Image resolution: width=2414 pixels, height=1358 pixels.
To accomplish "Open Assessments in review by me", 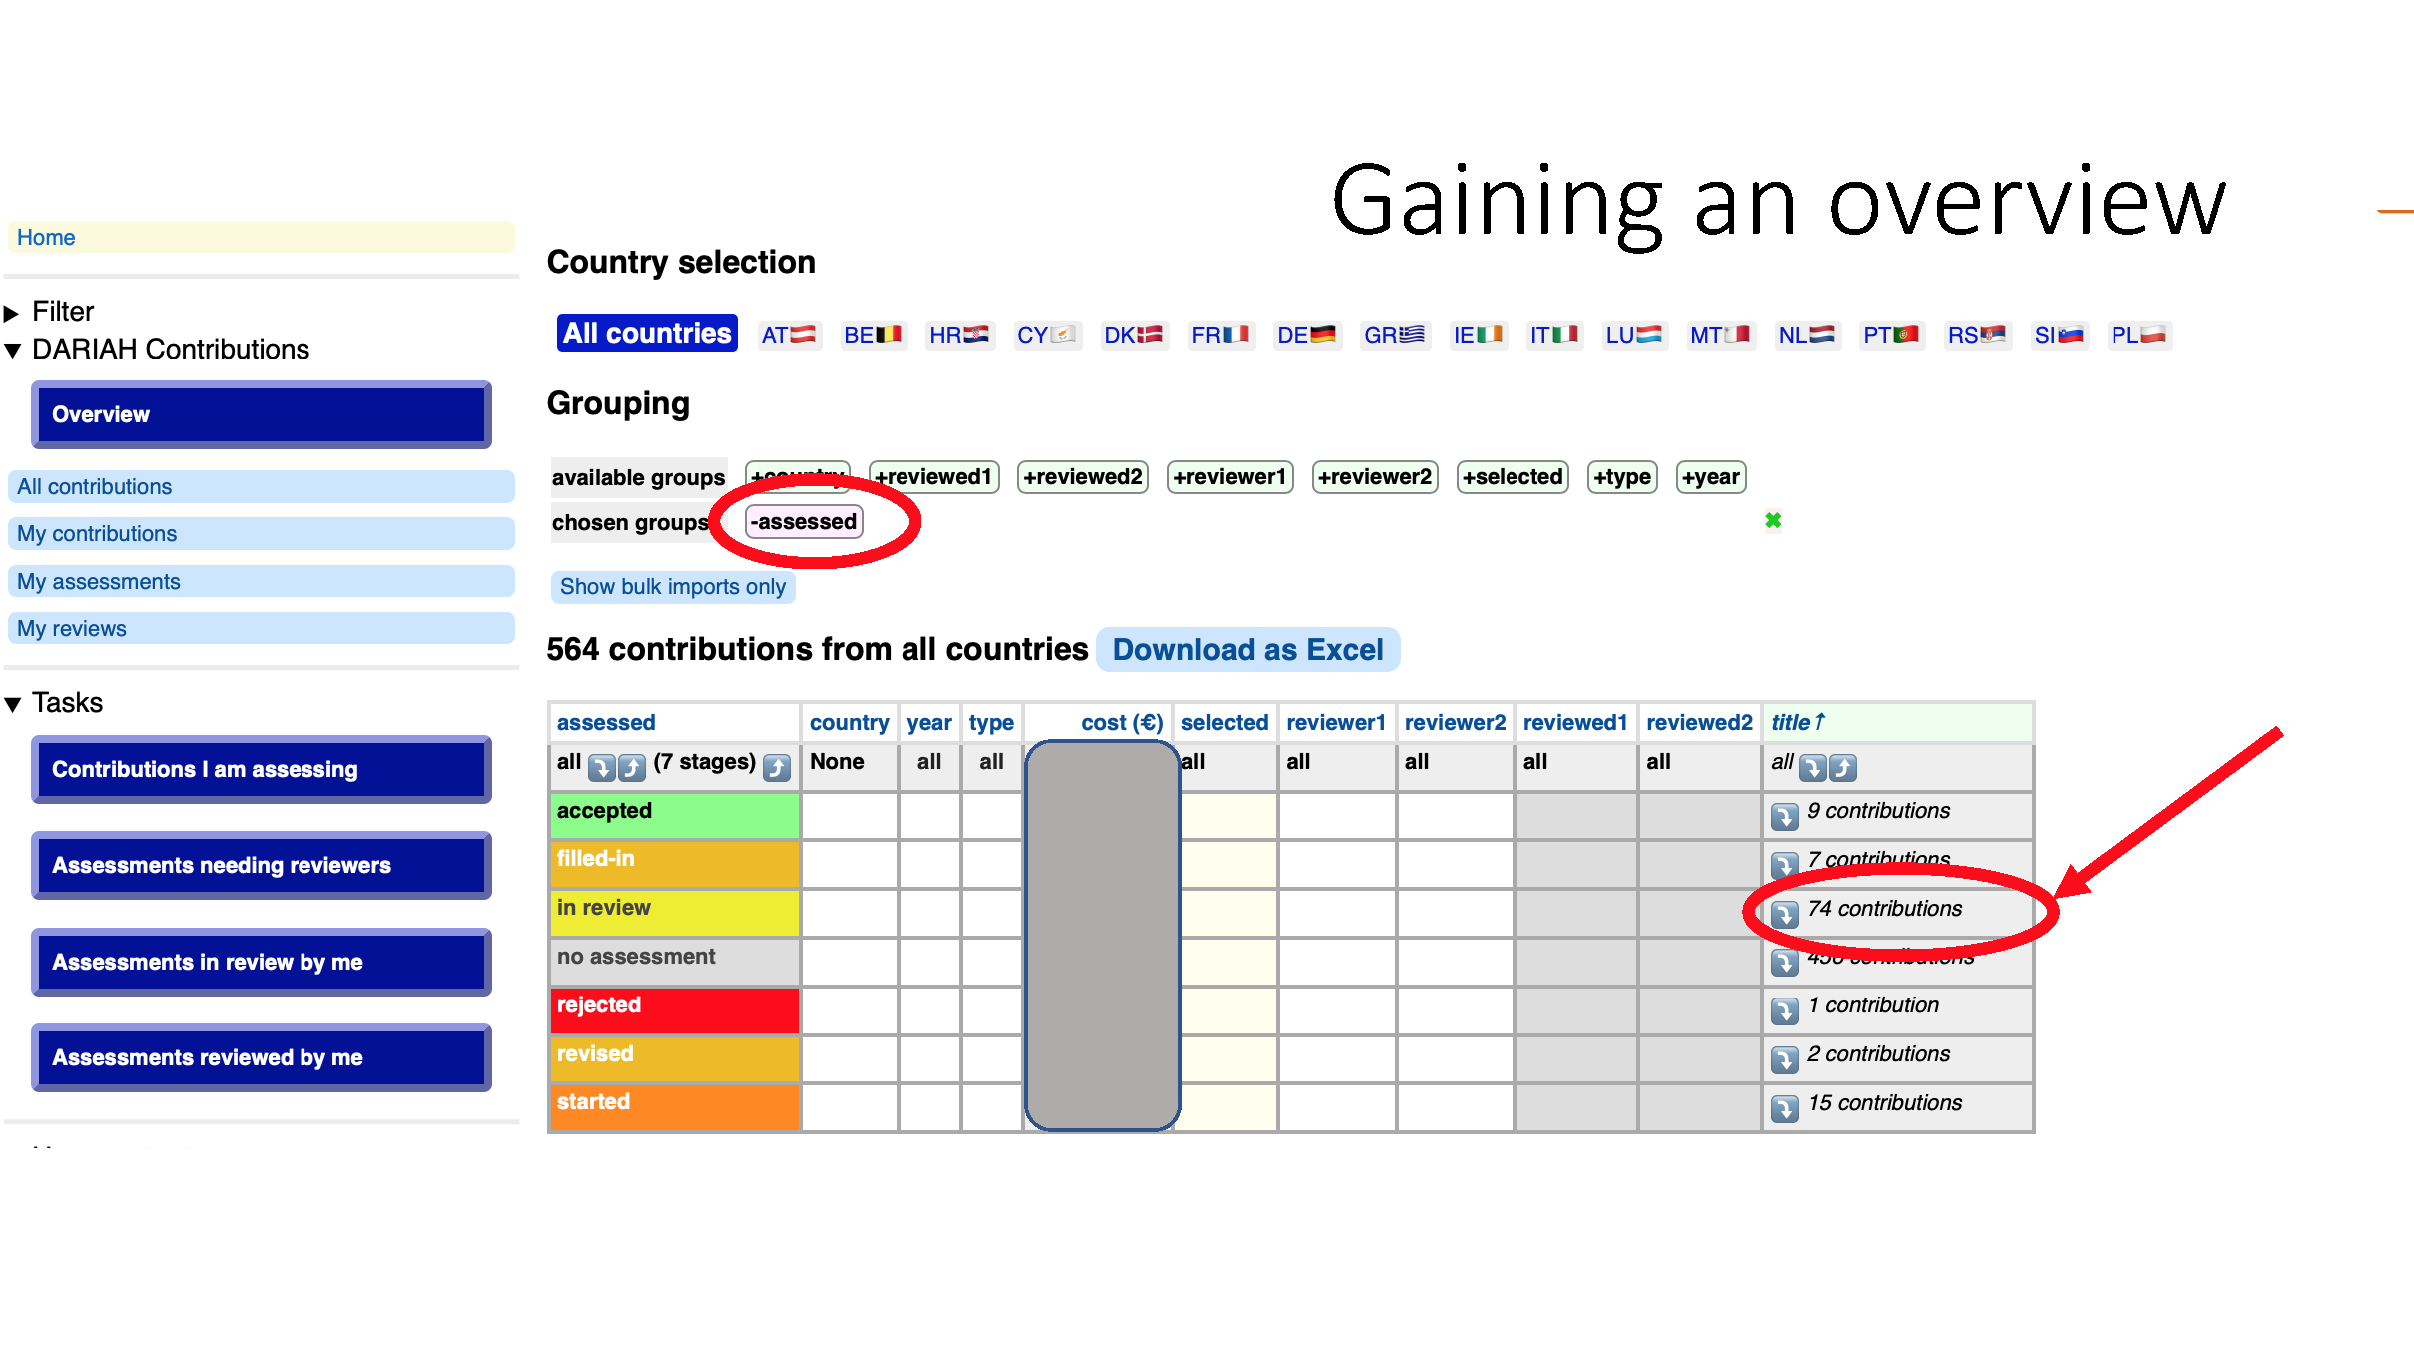I will coord(261,962).
